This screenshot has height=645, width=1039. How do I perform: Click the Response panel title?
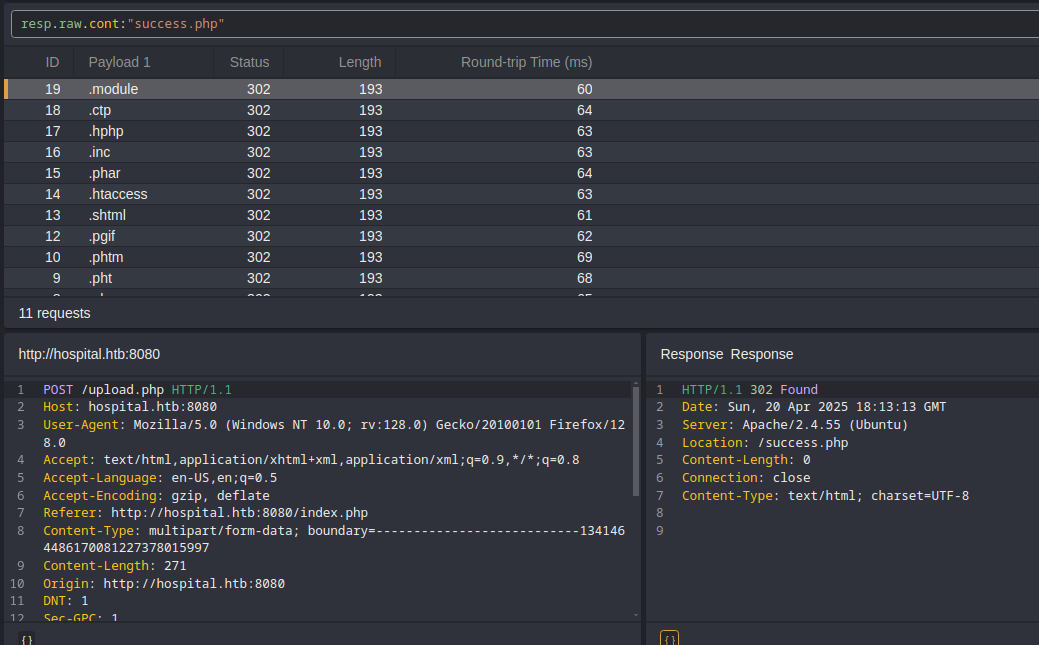(x=727, y=355)
